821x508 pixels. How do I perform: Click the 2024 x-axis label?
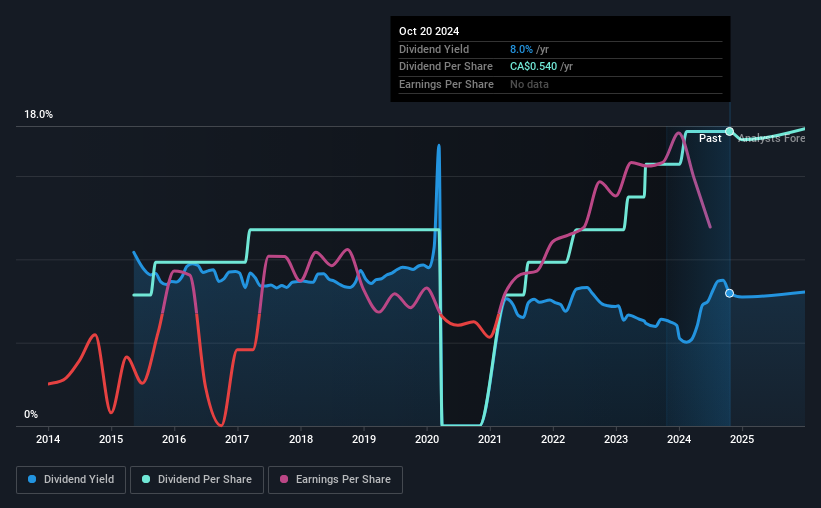(679, 439)
